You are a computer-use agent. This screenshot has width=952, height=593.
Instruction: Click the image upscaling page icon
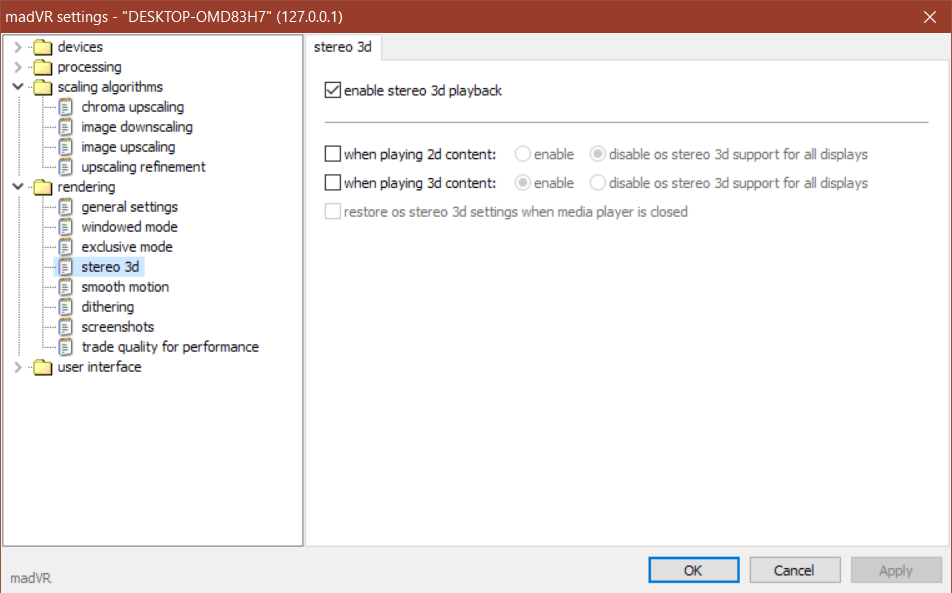pyautogui.click(x=66, y=147)
